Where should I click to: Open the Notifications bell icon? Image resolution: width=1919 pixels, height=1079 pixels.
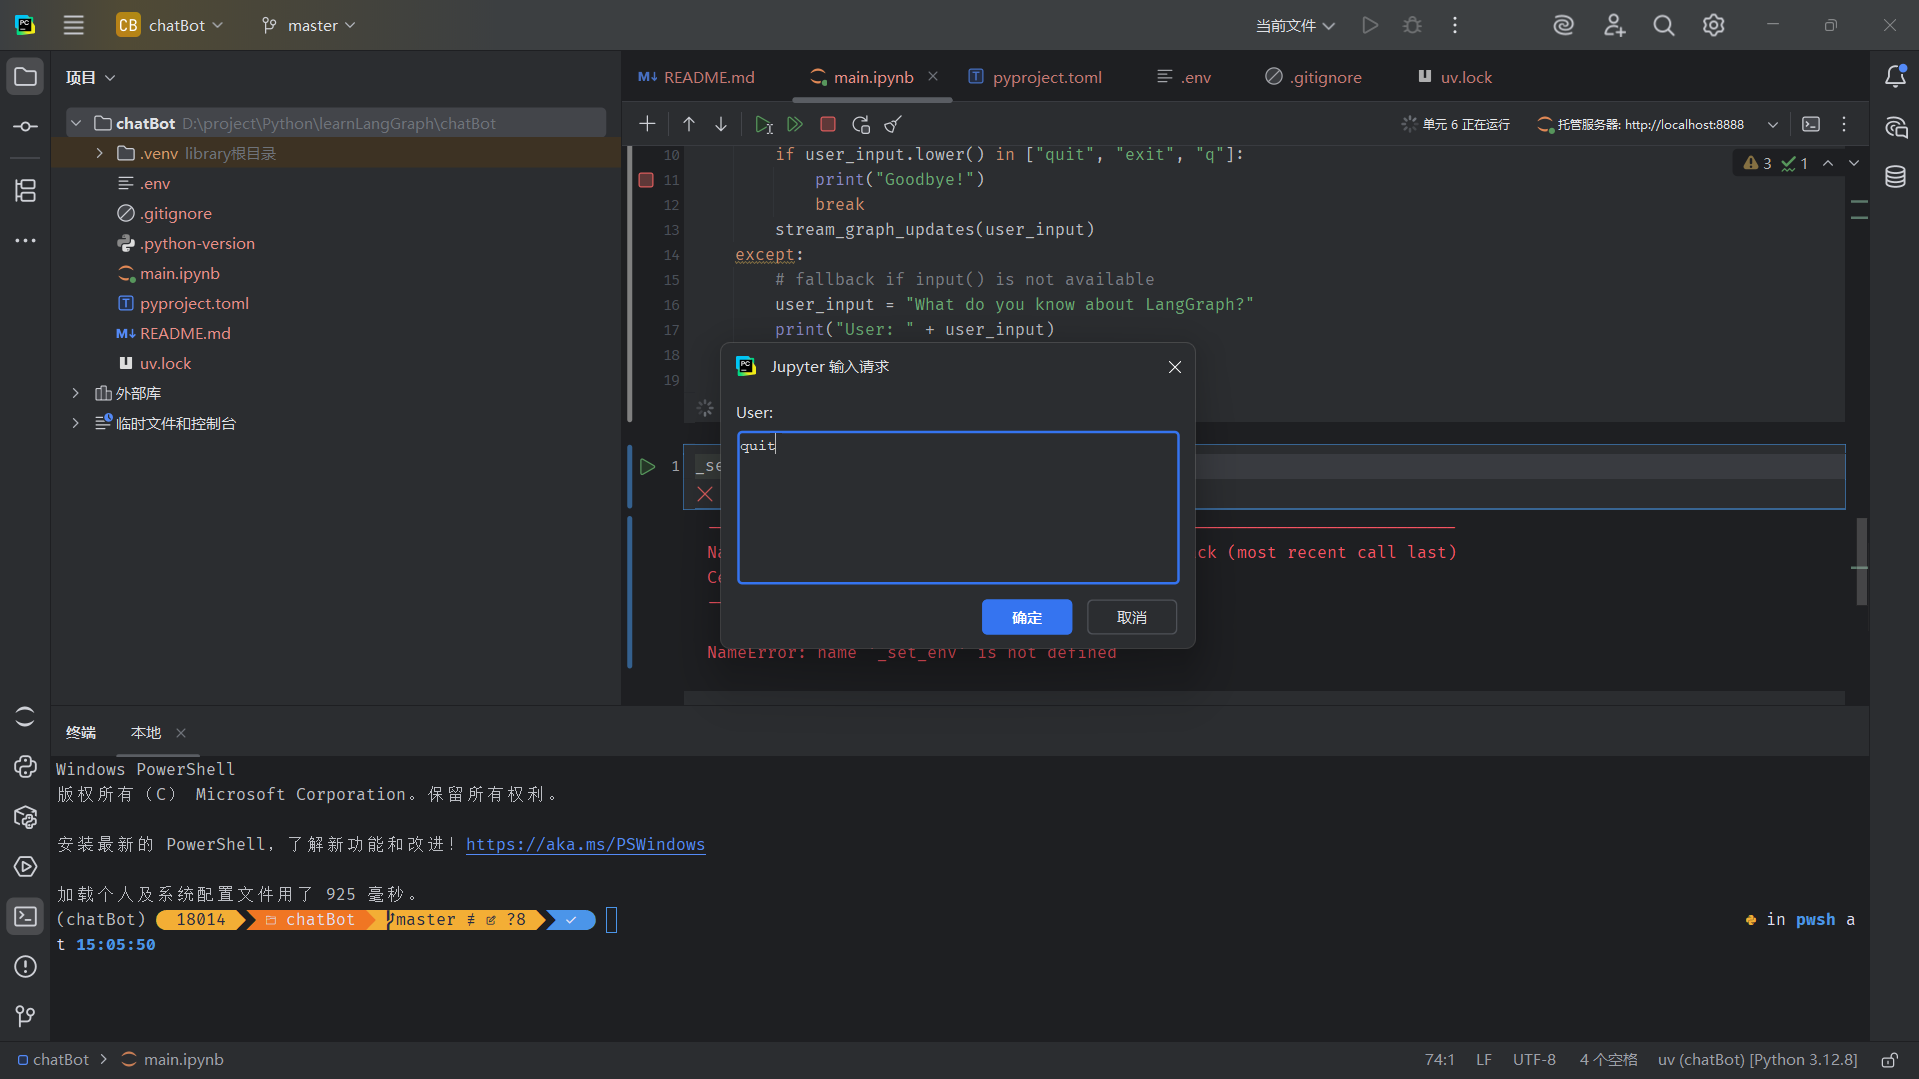[x=1895, y=77]
